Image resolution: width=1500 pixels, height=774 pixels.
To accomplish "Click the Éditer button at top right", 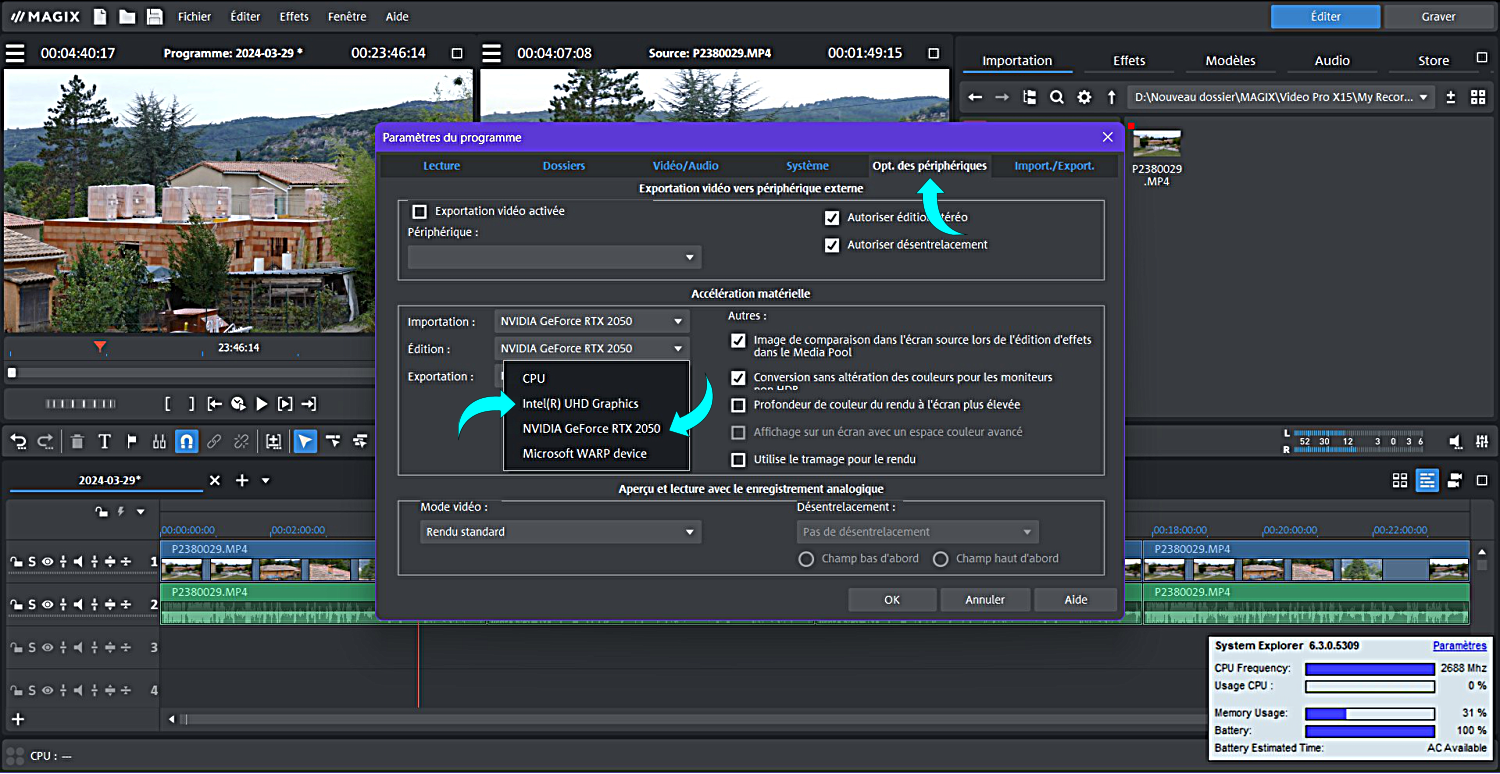I will click(x=1325, y=17).
